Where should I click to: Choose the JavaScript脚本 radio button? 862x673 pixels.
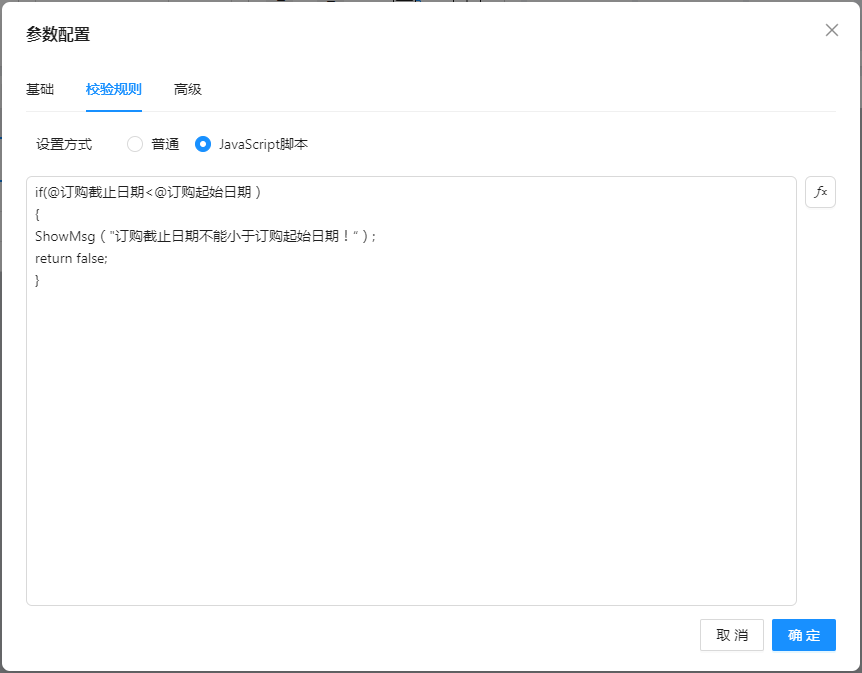click(x=203, y=144)
